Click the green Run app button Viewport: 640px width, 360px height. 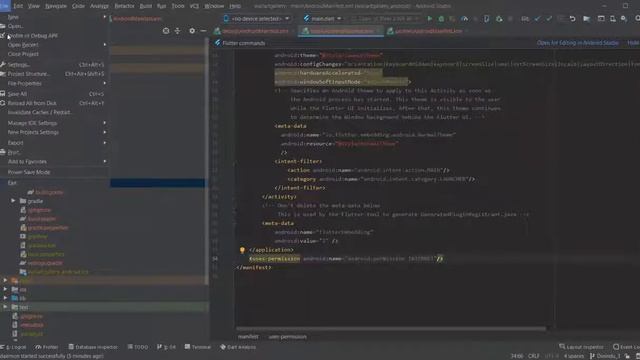(x=429, y=19)
